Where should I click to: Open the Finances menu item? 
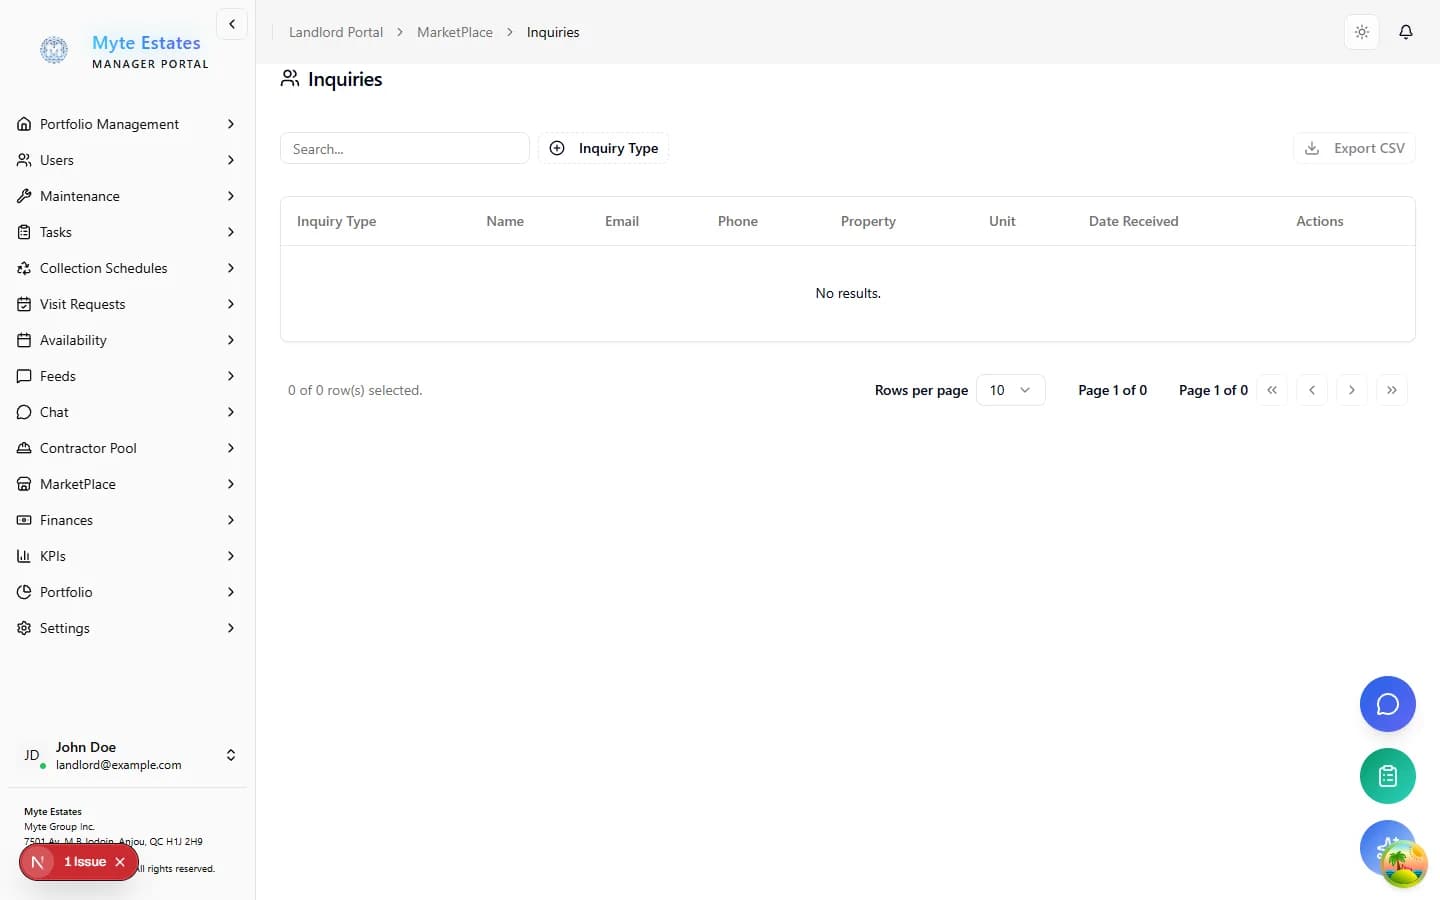coord(127,520)
